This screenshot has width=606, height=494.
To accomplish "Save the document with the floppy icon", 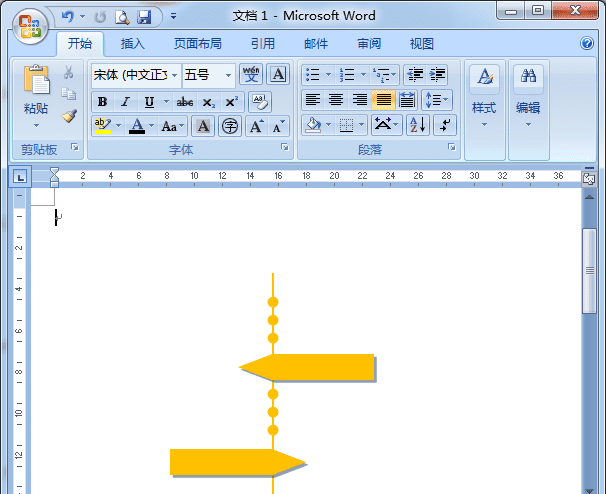I will click(x=144, y=17).
